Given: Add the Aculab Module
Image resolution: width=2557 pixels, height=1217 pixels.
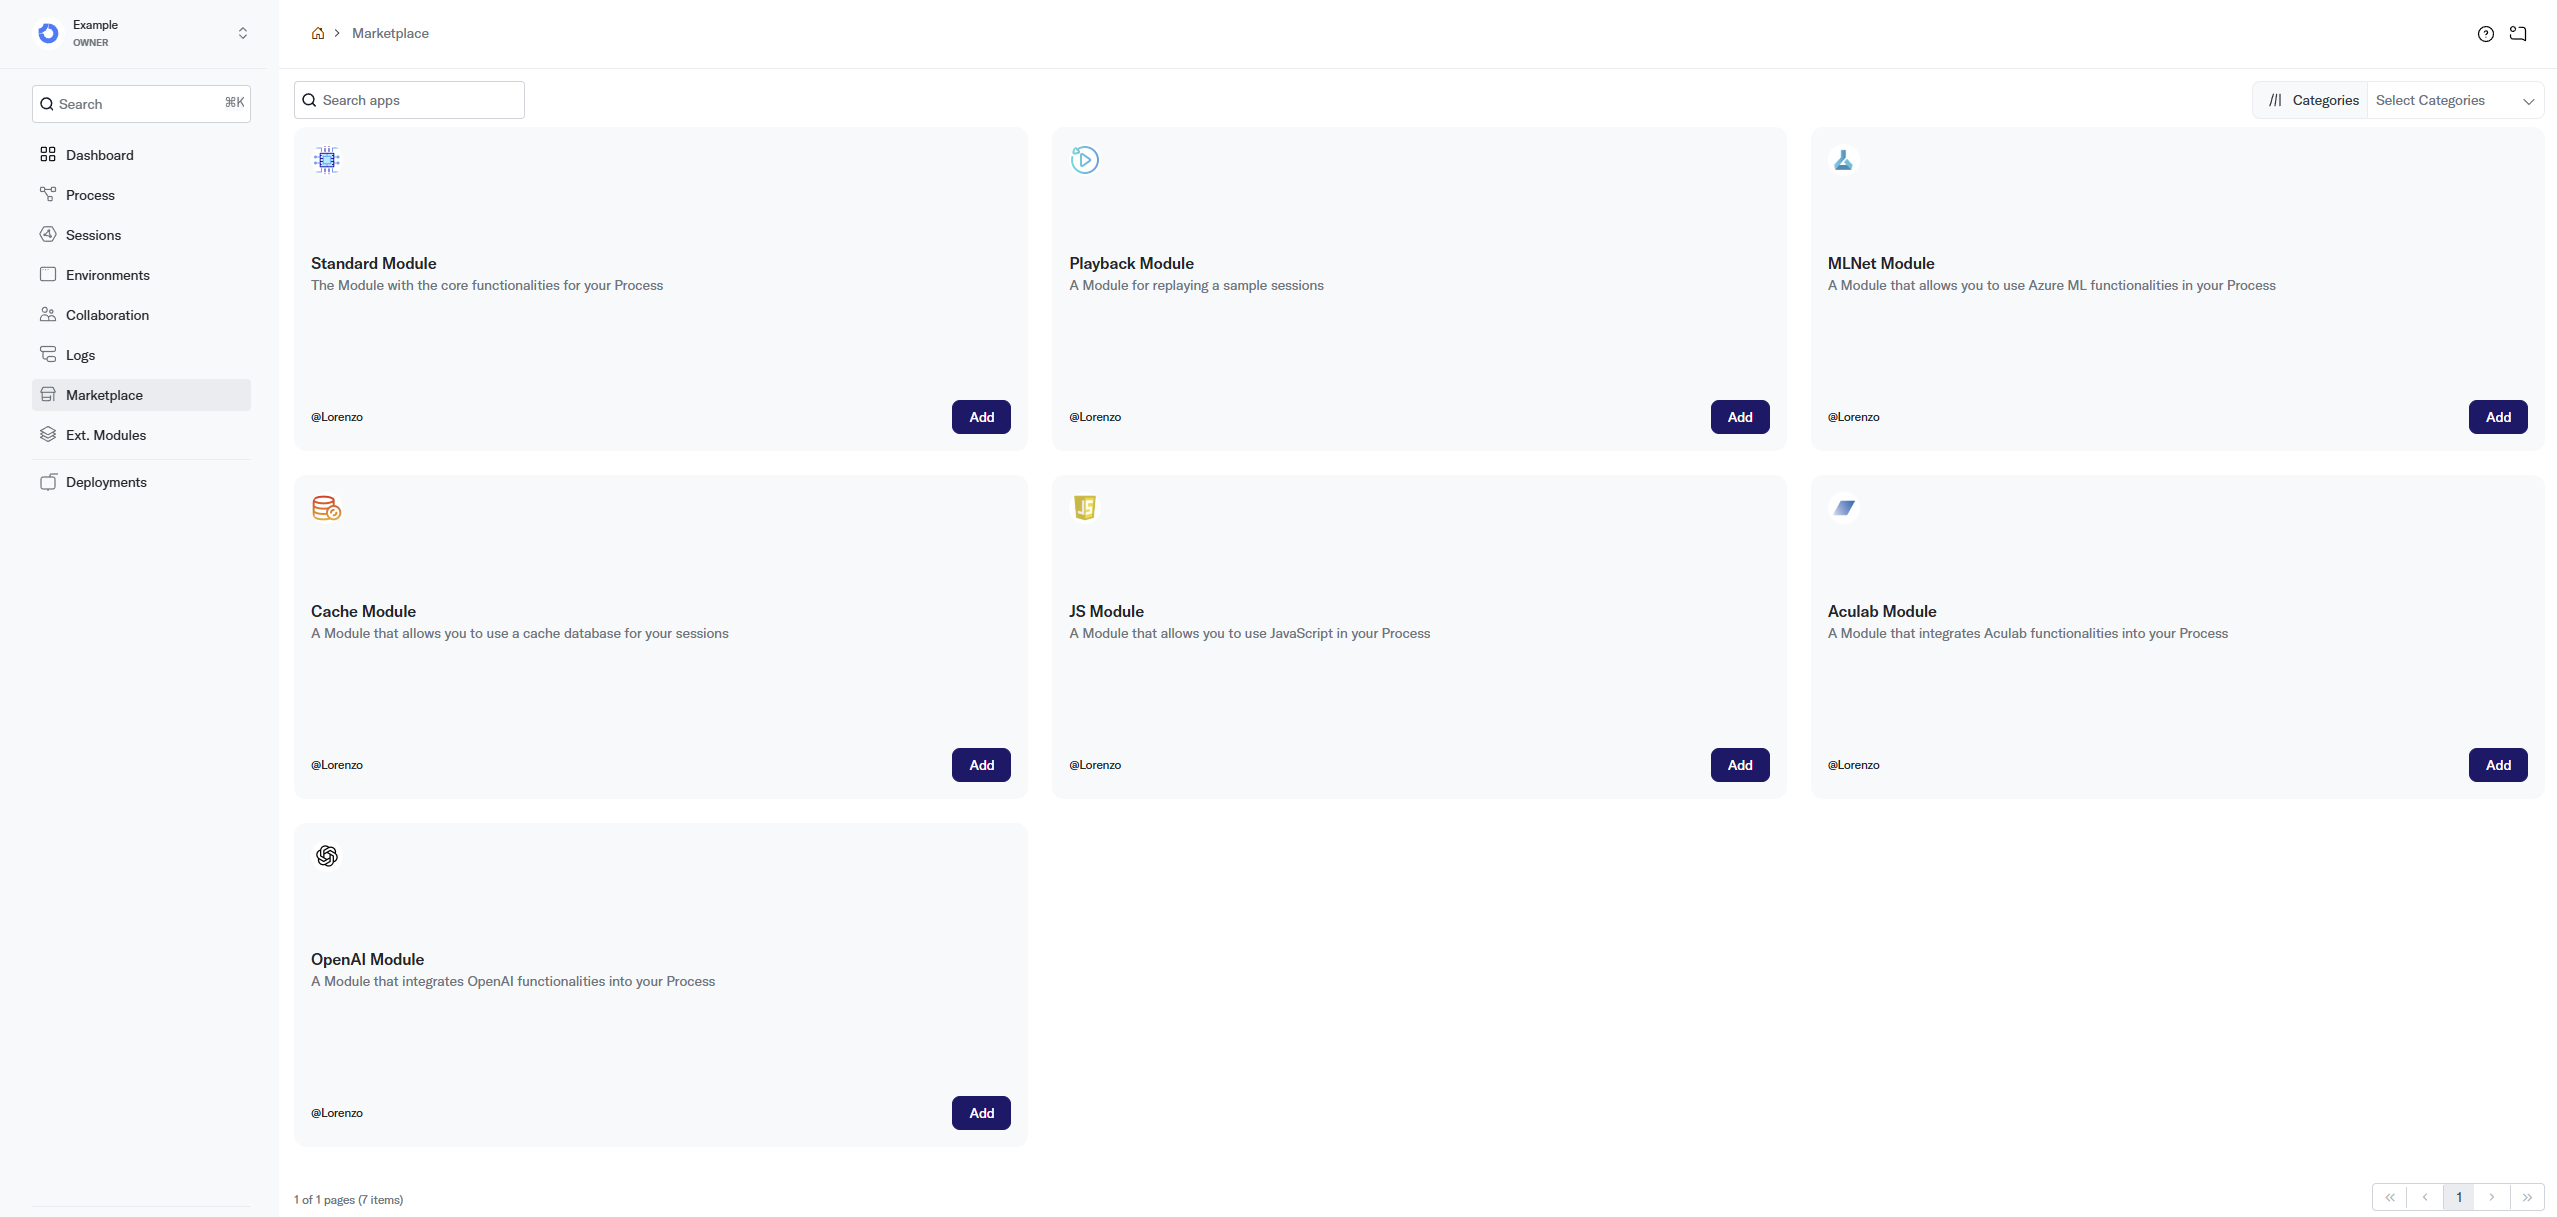Looking at the screenshot, I should [x=2498, y=765].
